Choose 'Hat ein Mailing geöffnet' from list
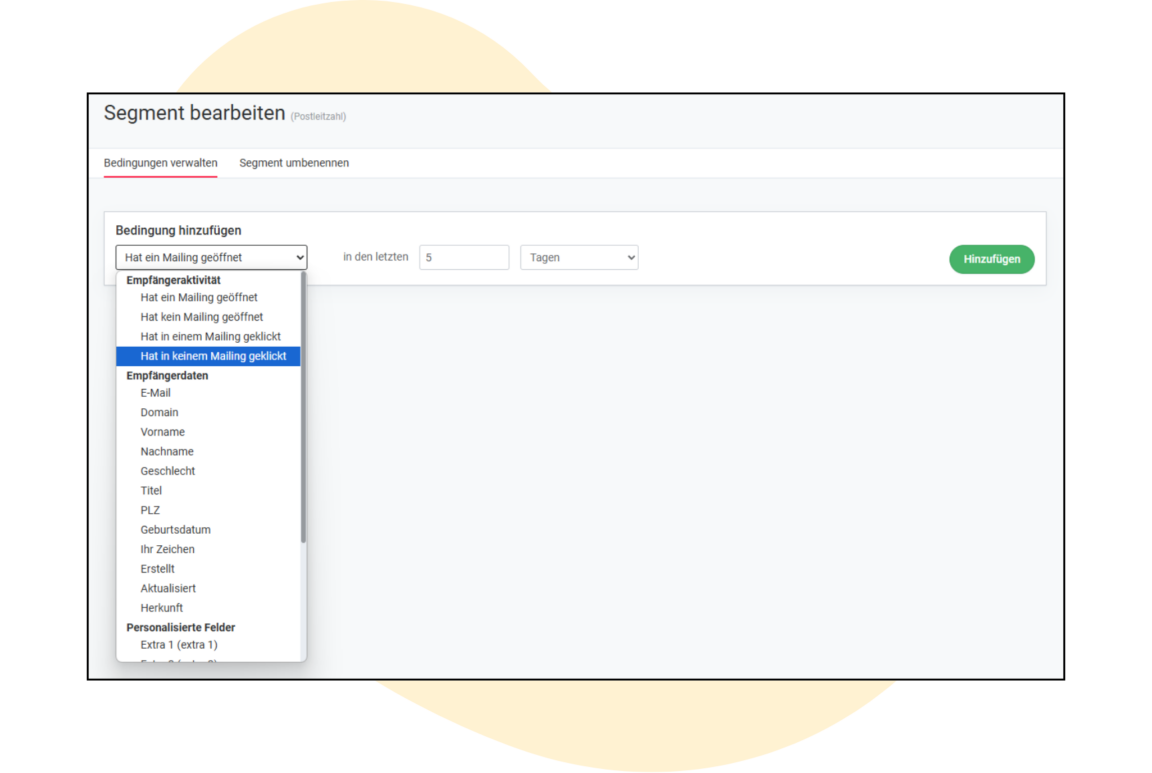The height and width of the screenshot is (773, 1152). tap(199, 297)
